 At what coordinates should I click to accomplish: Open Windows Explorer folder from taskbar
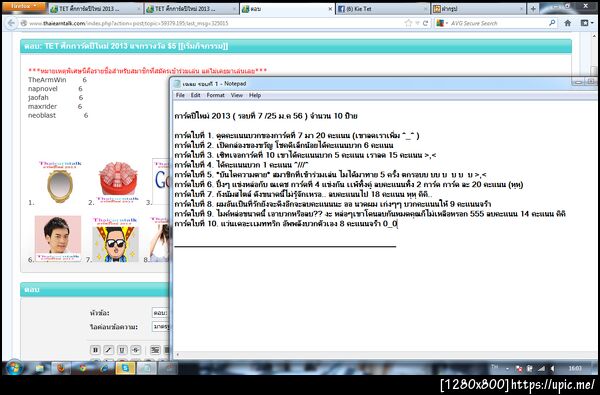pyautogui.click(x=40, y=369)
